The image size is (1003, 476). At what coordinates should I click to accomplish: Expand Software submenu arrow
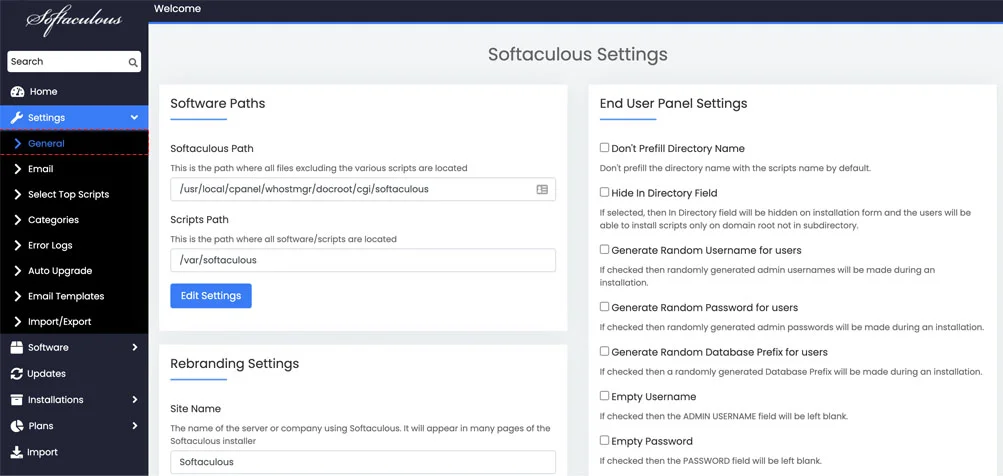pos(134,347)
